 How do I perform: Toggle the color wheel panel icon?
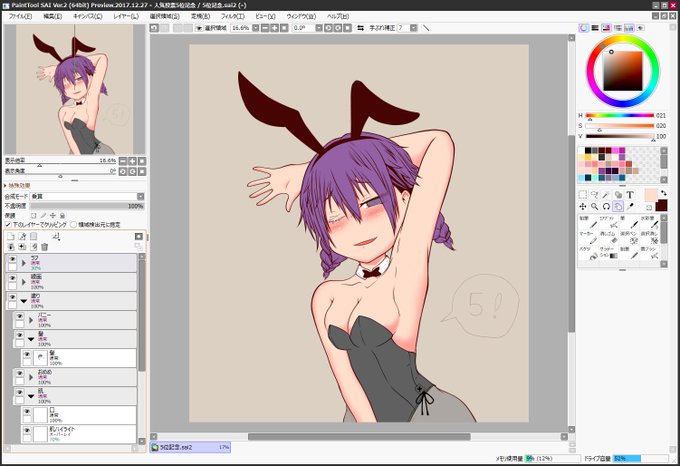click(x=584, y=28)
